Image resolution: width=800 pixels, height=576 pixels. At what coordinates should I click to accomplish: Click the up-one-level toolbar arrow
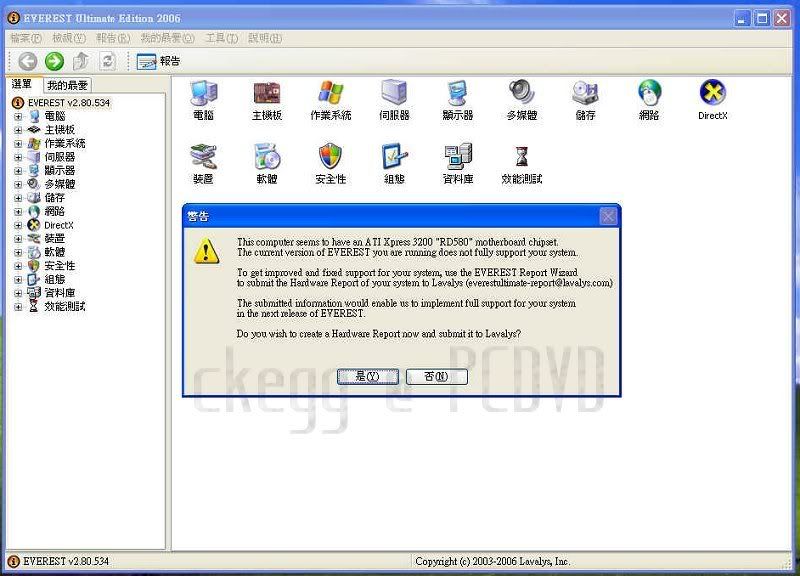point(81,61)
